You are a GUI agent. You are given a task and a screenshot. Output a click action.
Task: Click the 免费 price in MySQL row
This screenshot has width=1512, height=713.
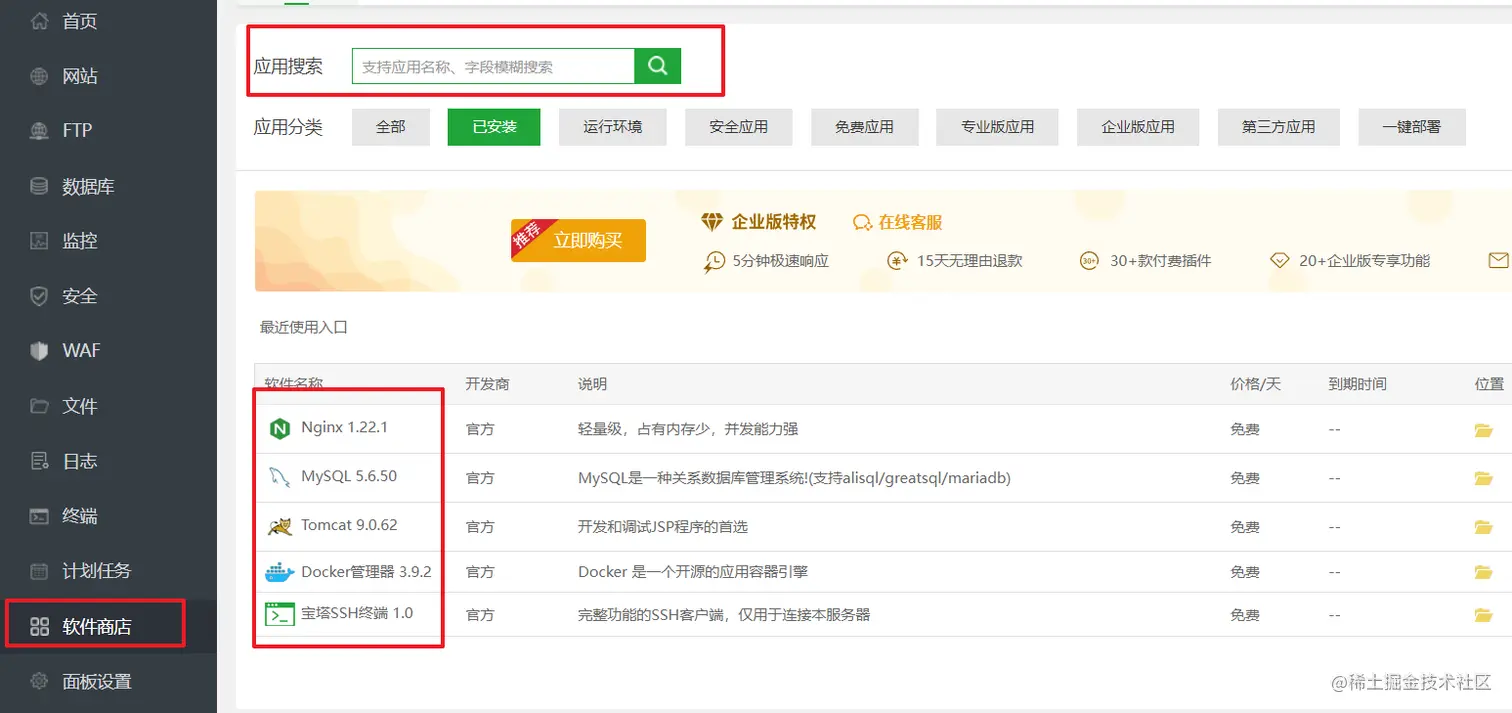pos(1245,479)
